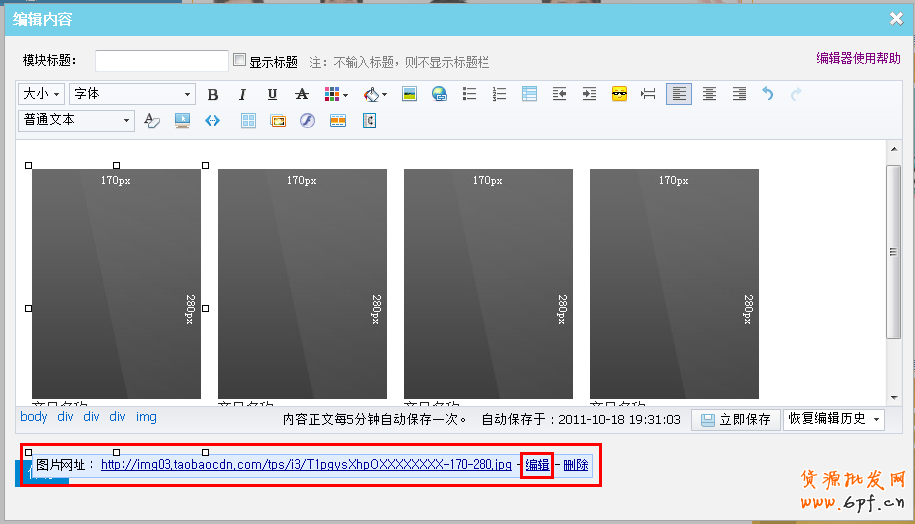Select first div in element path
915x524 pixels.
pyautogui.click(x=65, y=417)
